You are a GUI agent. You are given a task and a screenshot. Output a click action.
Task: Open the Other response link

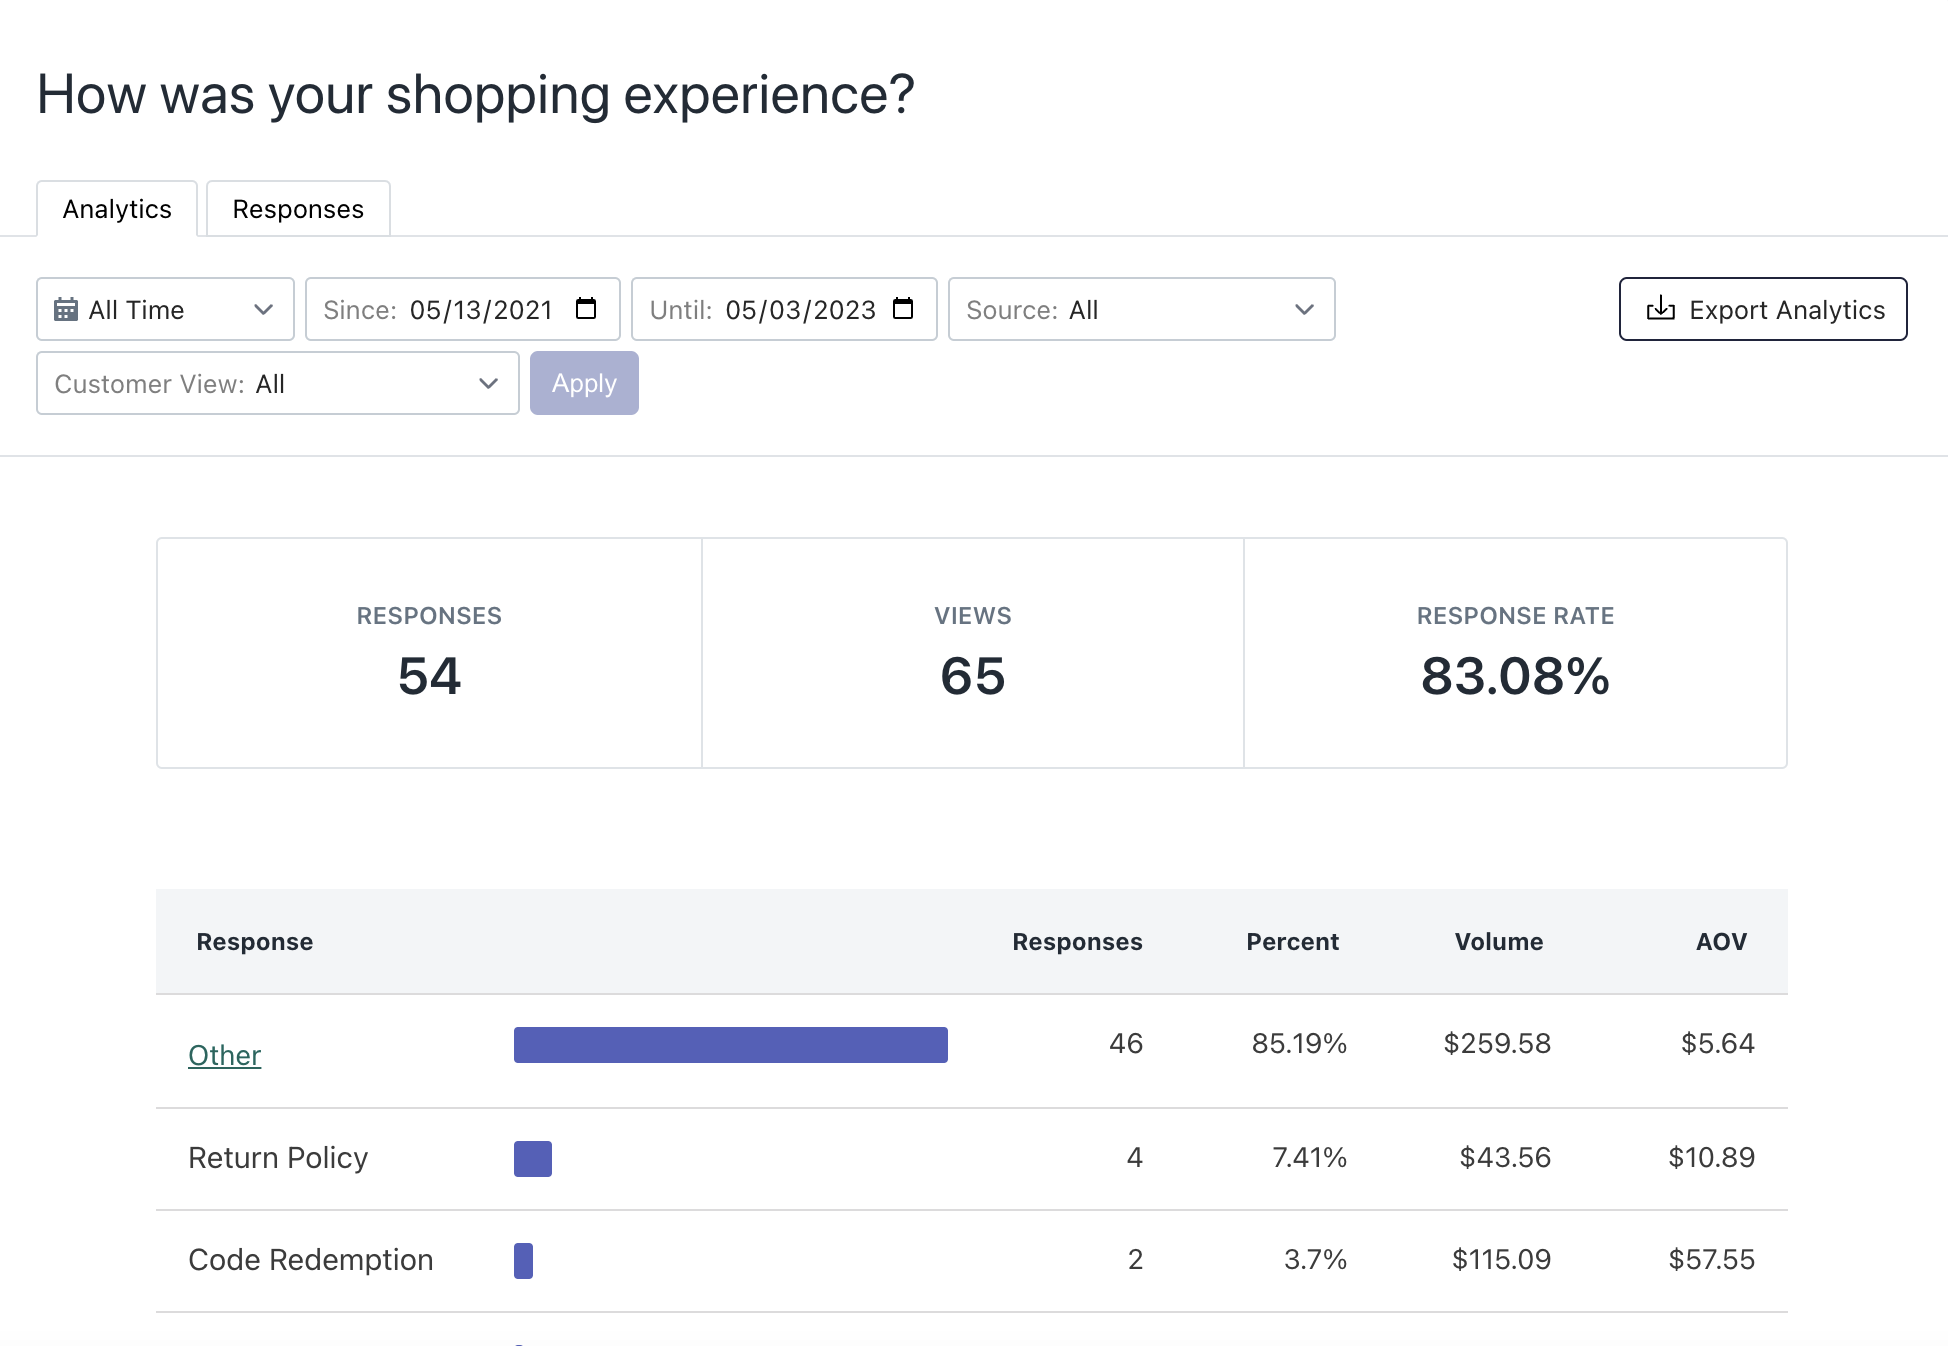(x=224, y=1055)
